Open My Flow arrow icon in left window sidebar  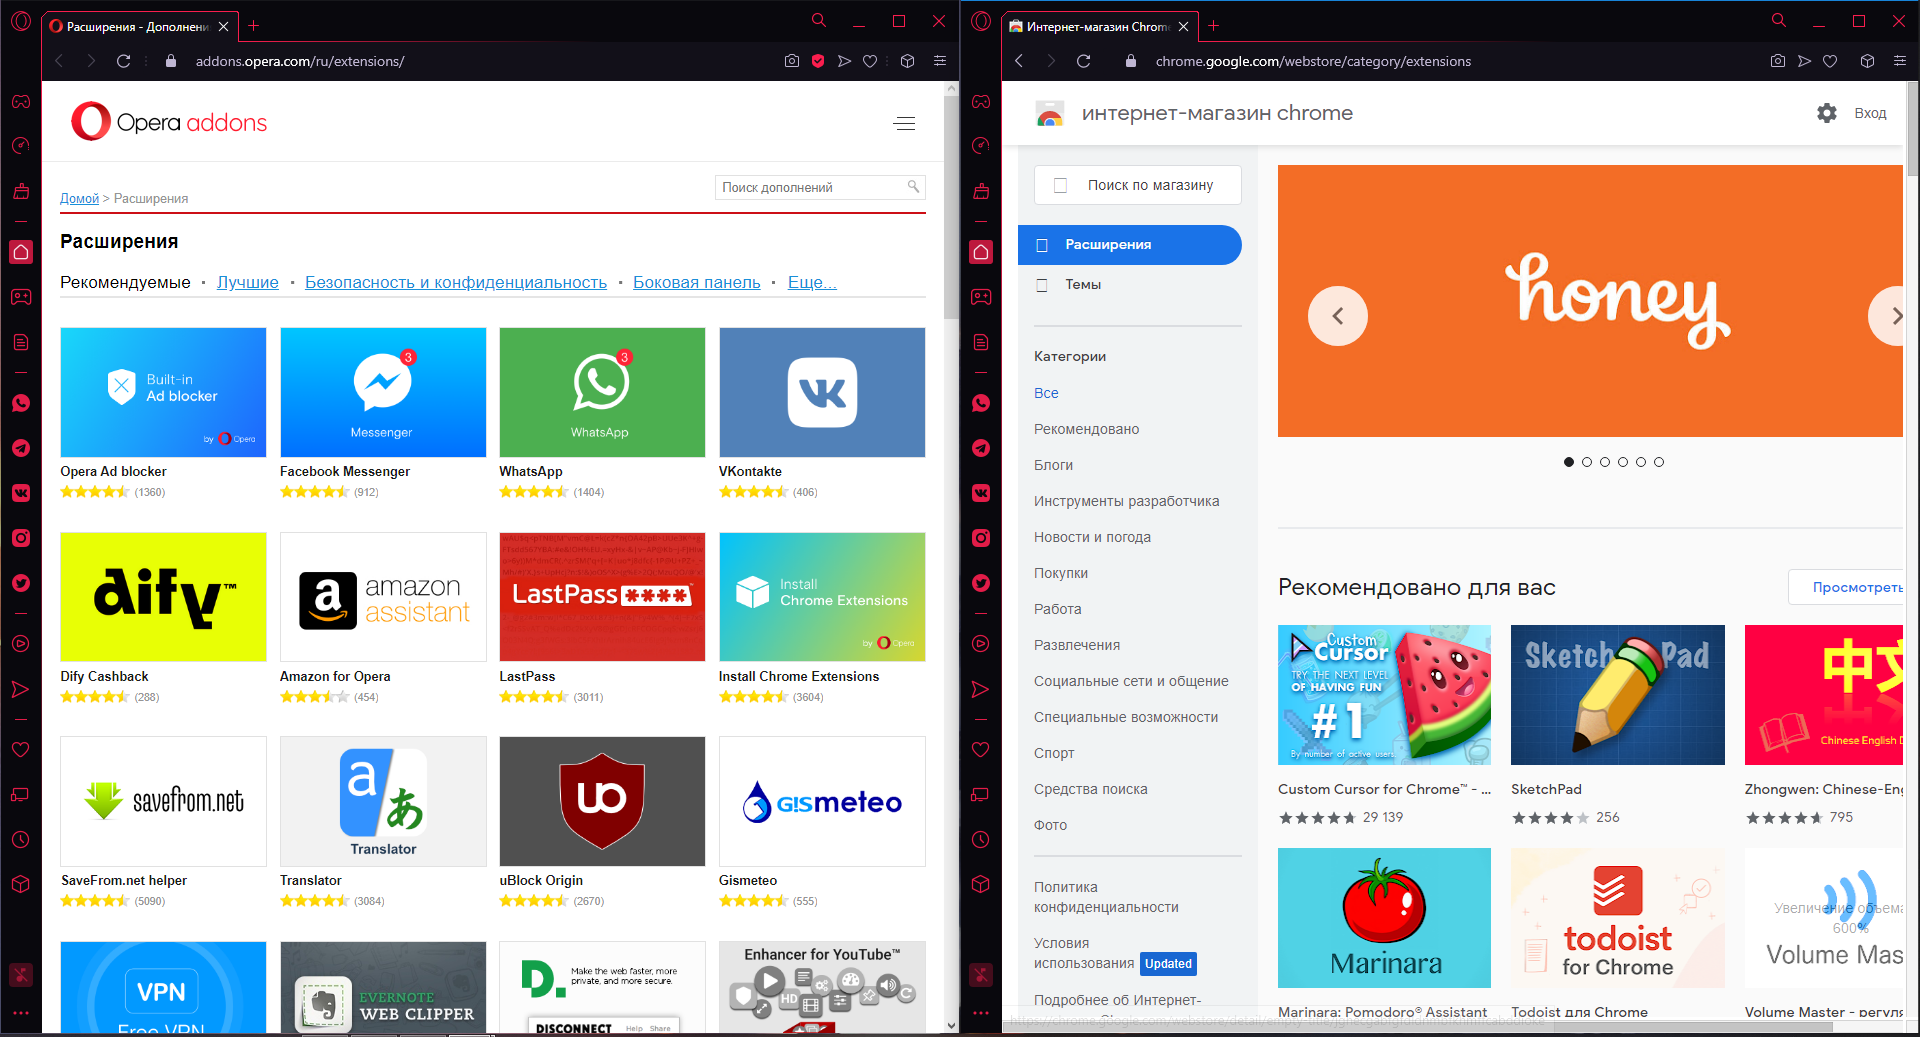point(21,689)
